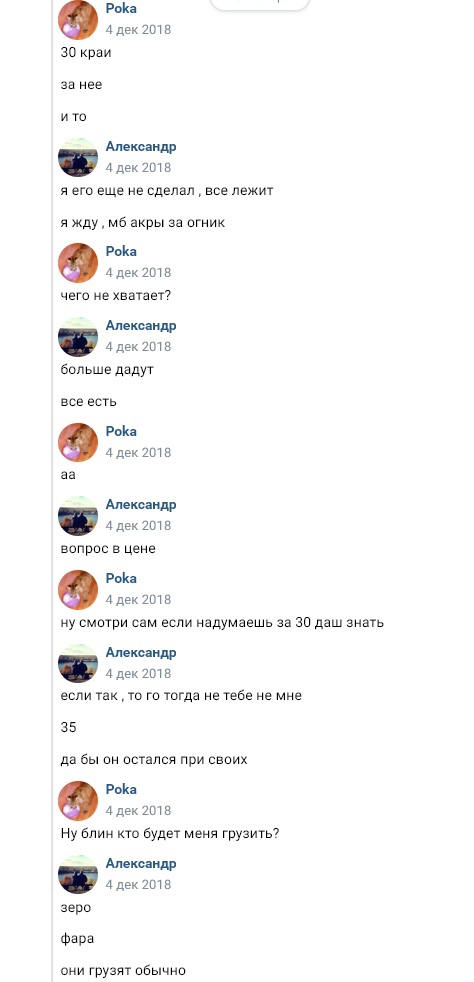Open Александр's avatar above the "зеро" message

click(x=78, y=875)
